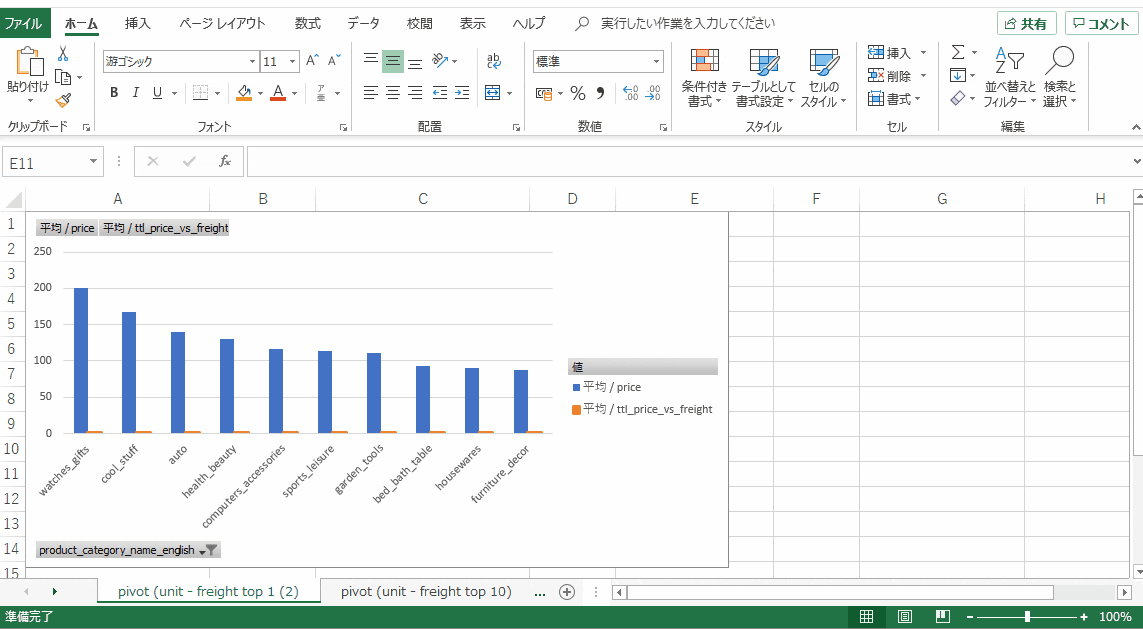Switch to Page Layout view in status bar
This screenshot has width=1143, height=629.
click(x=904, y=616)
